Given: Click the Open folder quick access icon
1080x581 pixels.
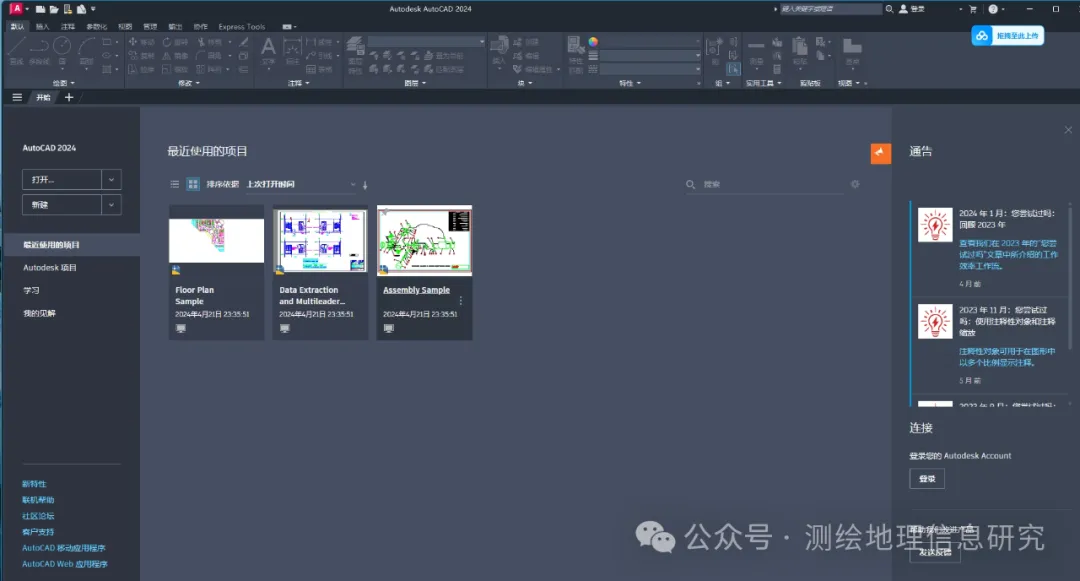Looking at the screenshot, I should pos(54,10).
